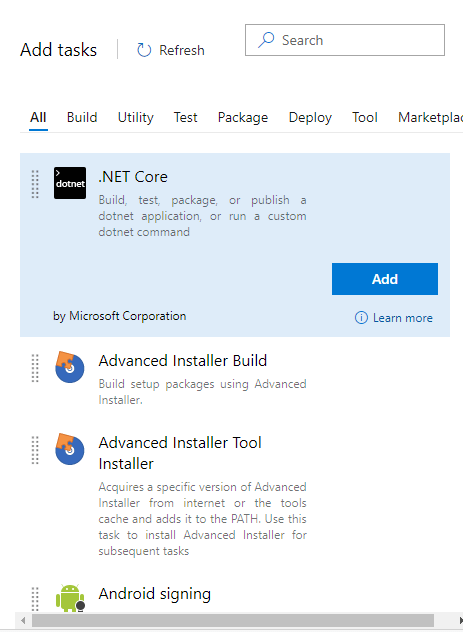Select Advanced Installer Tool Installer title

click(x=180, y=453)
